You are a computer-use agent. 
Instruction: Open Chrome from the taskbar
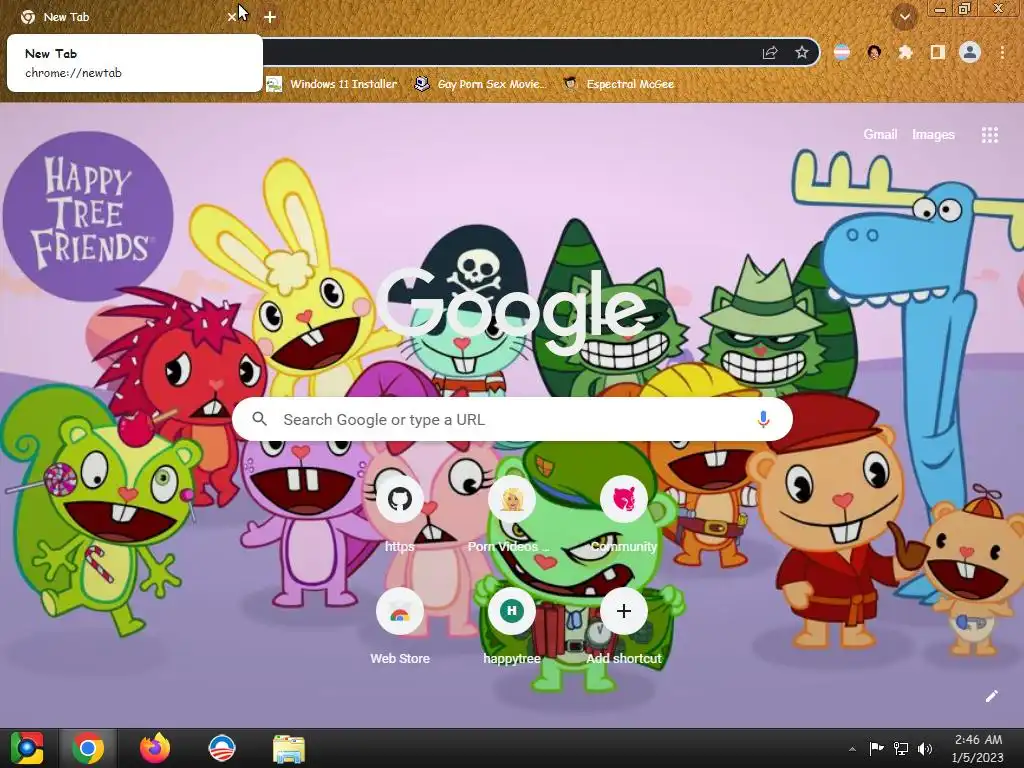point(88,748)
